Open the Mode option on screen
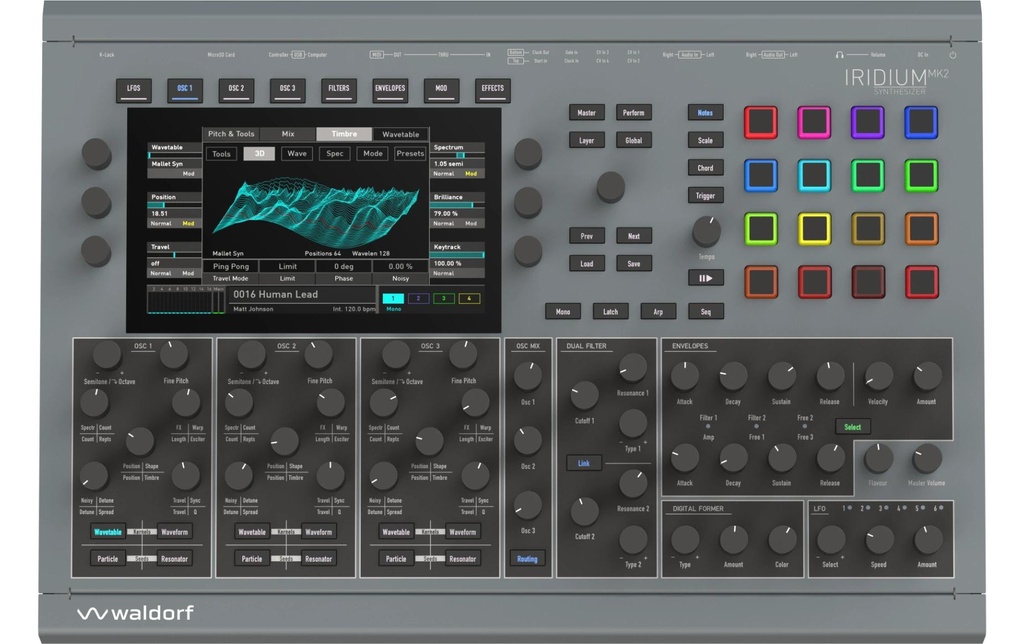Viewport: 1024px width, 644px height. (373, 153)
